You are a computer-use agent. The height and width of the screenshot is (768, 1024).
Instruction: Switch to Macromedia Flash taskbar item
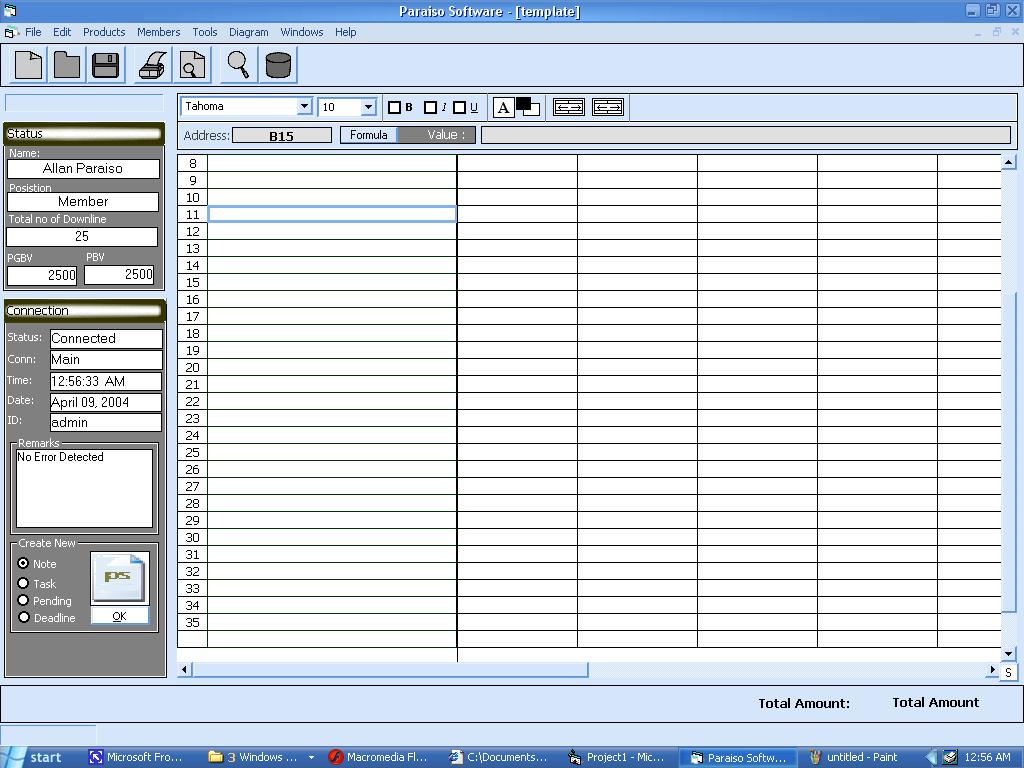point(377,758)
